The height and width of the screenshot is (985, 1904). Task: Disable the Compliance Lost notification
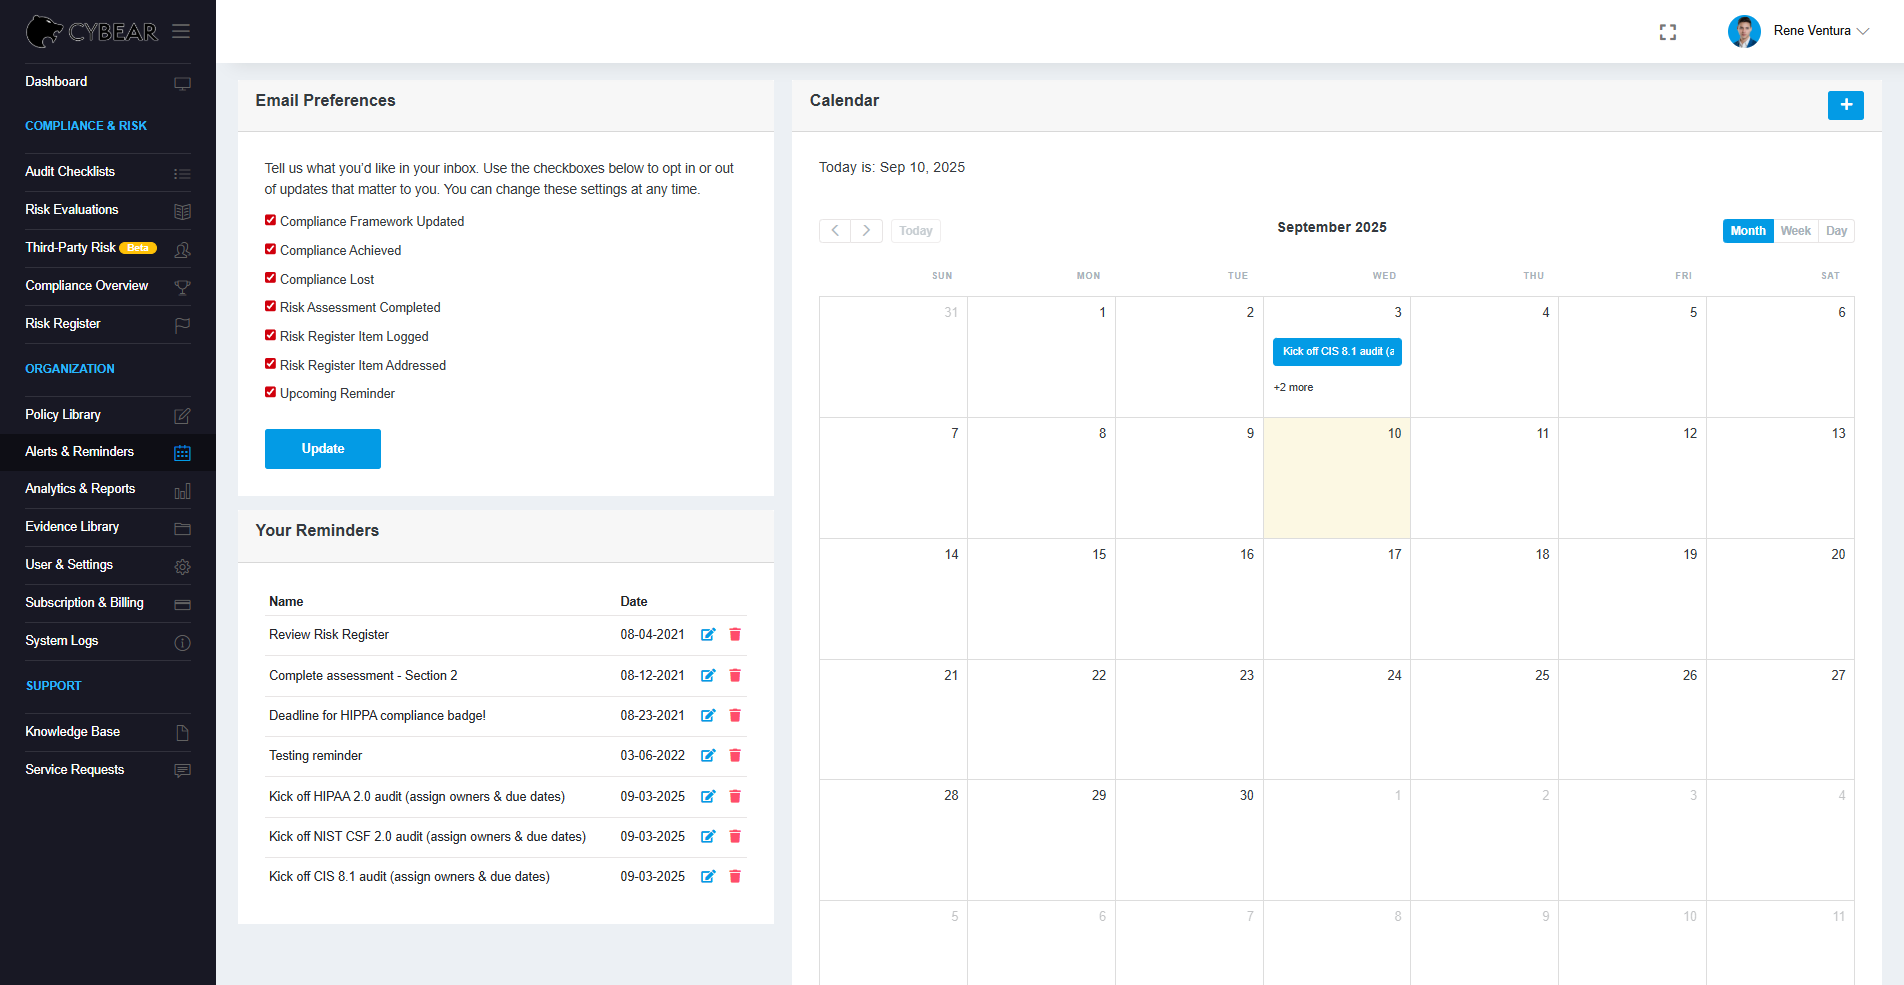tap(270, 278)
